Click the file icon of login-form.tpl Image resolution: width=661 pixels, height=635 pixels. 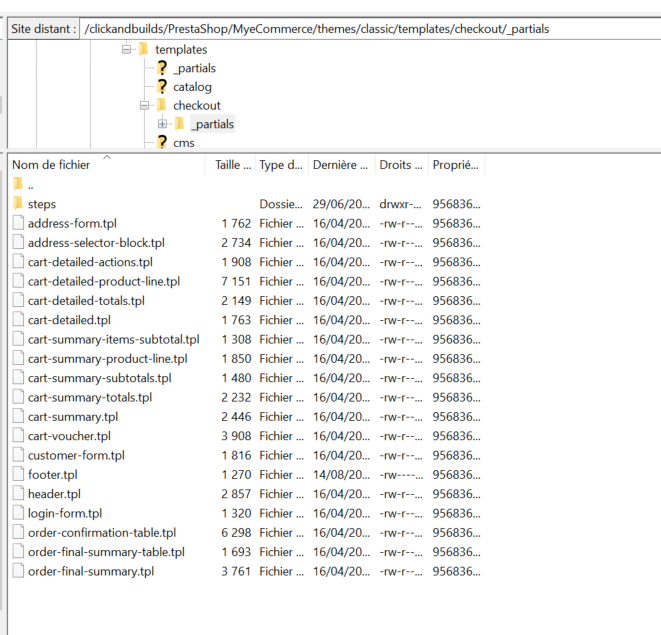click(x=18, y=513)
